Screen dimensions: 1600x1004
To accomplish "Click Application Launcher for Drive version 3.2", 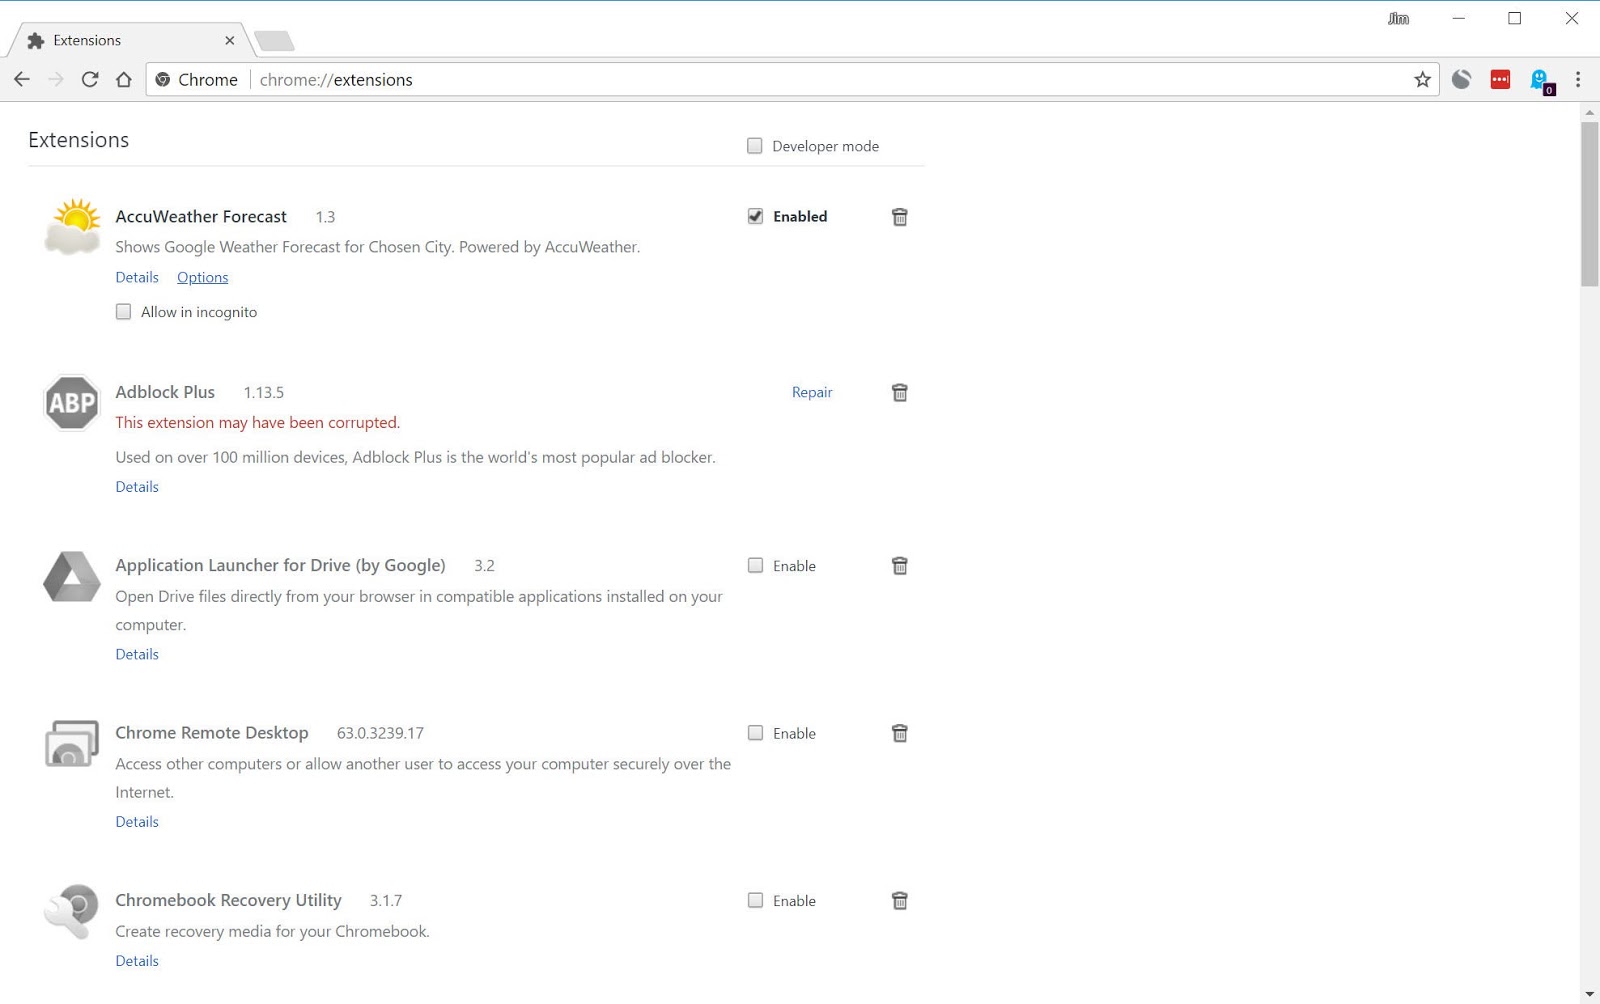I will [x=484, y=565].
